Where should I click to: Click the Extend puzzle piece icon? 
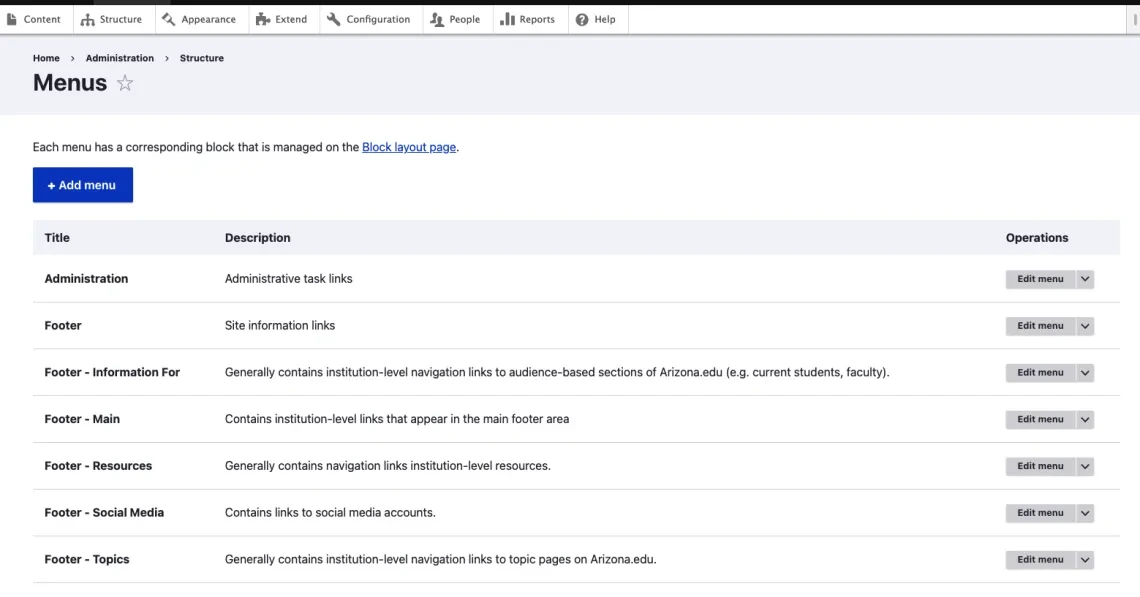point(262,19)
